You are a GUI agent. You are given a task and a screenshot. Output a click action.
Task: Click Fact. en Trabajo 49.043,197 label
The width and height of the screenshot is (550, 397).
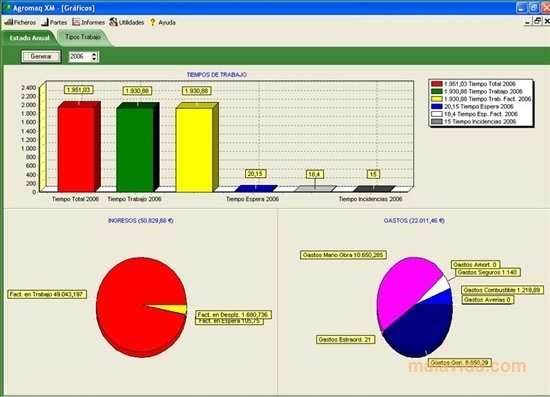pos(47,294)
